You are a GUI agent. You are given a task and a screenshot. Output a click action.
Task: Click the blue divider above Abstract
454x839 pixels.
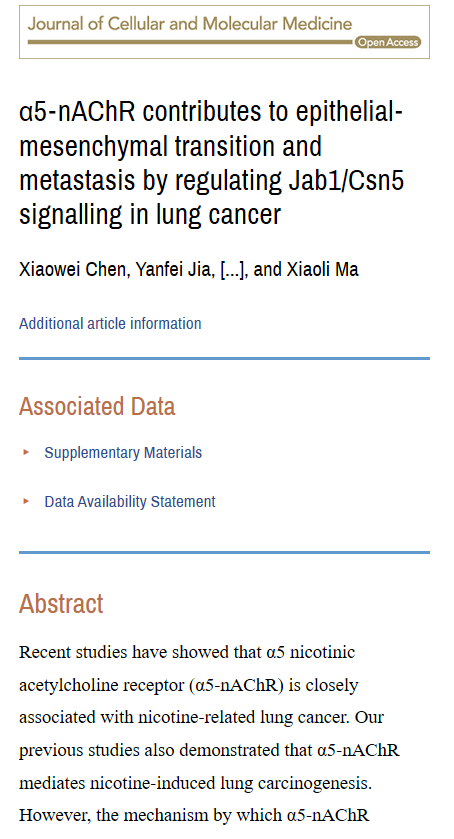(224, 552)
